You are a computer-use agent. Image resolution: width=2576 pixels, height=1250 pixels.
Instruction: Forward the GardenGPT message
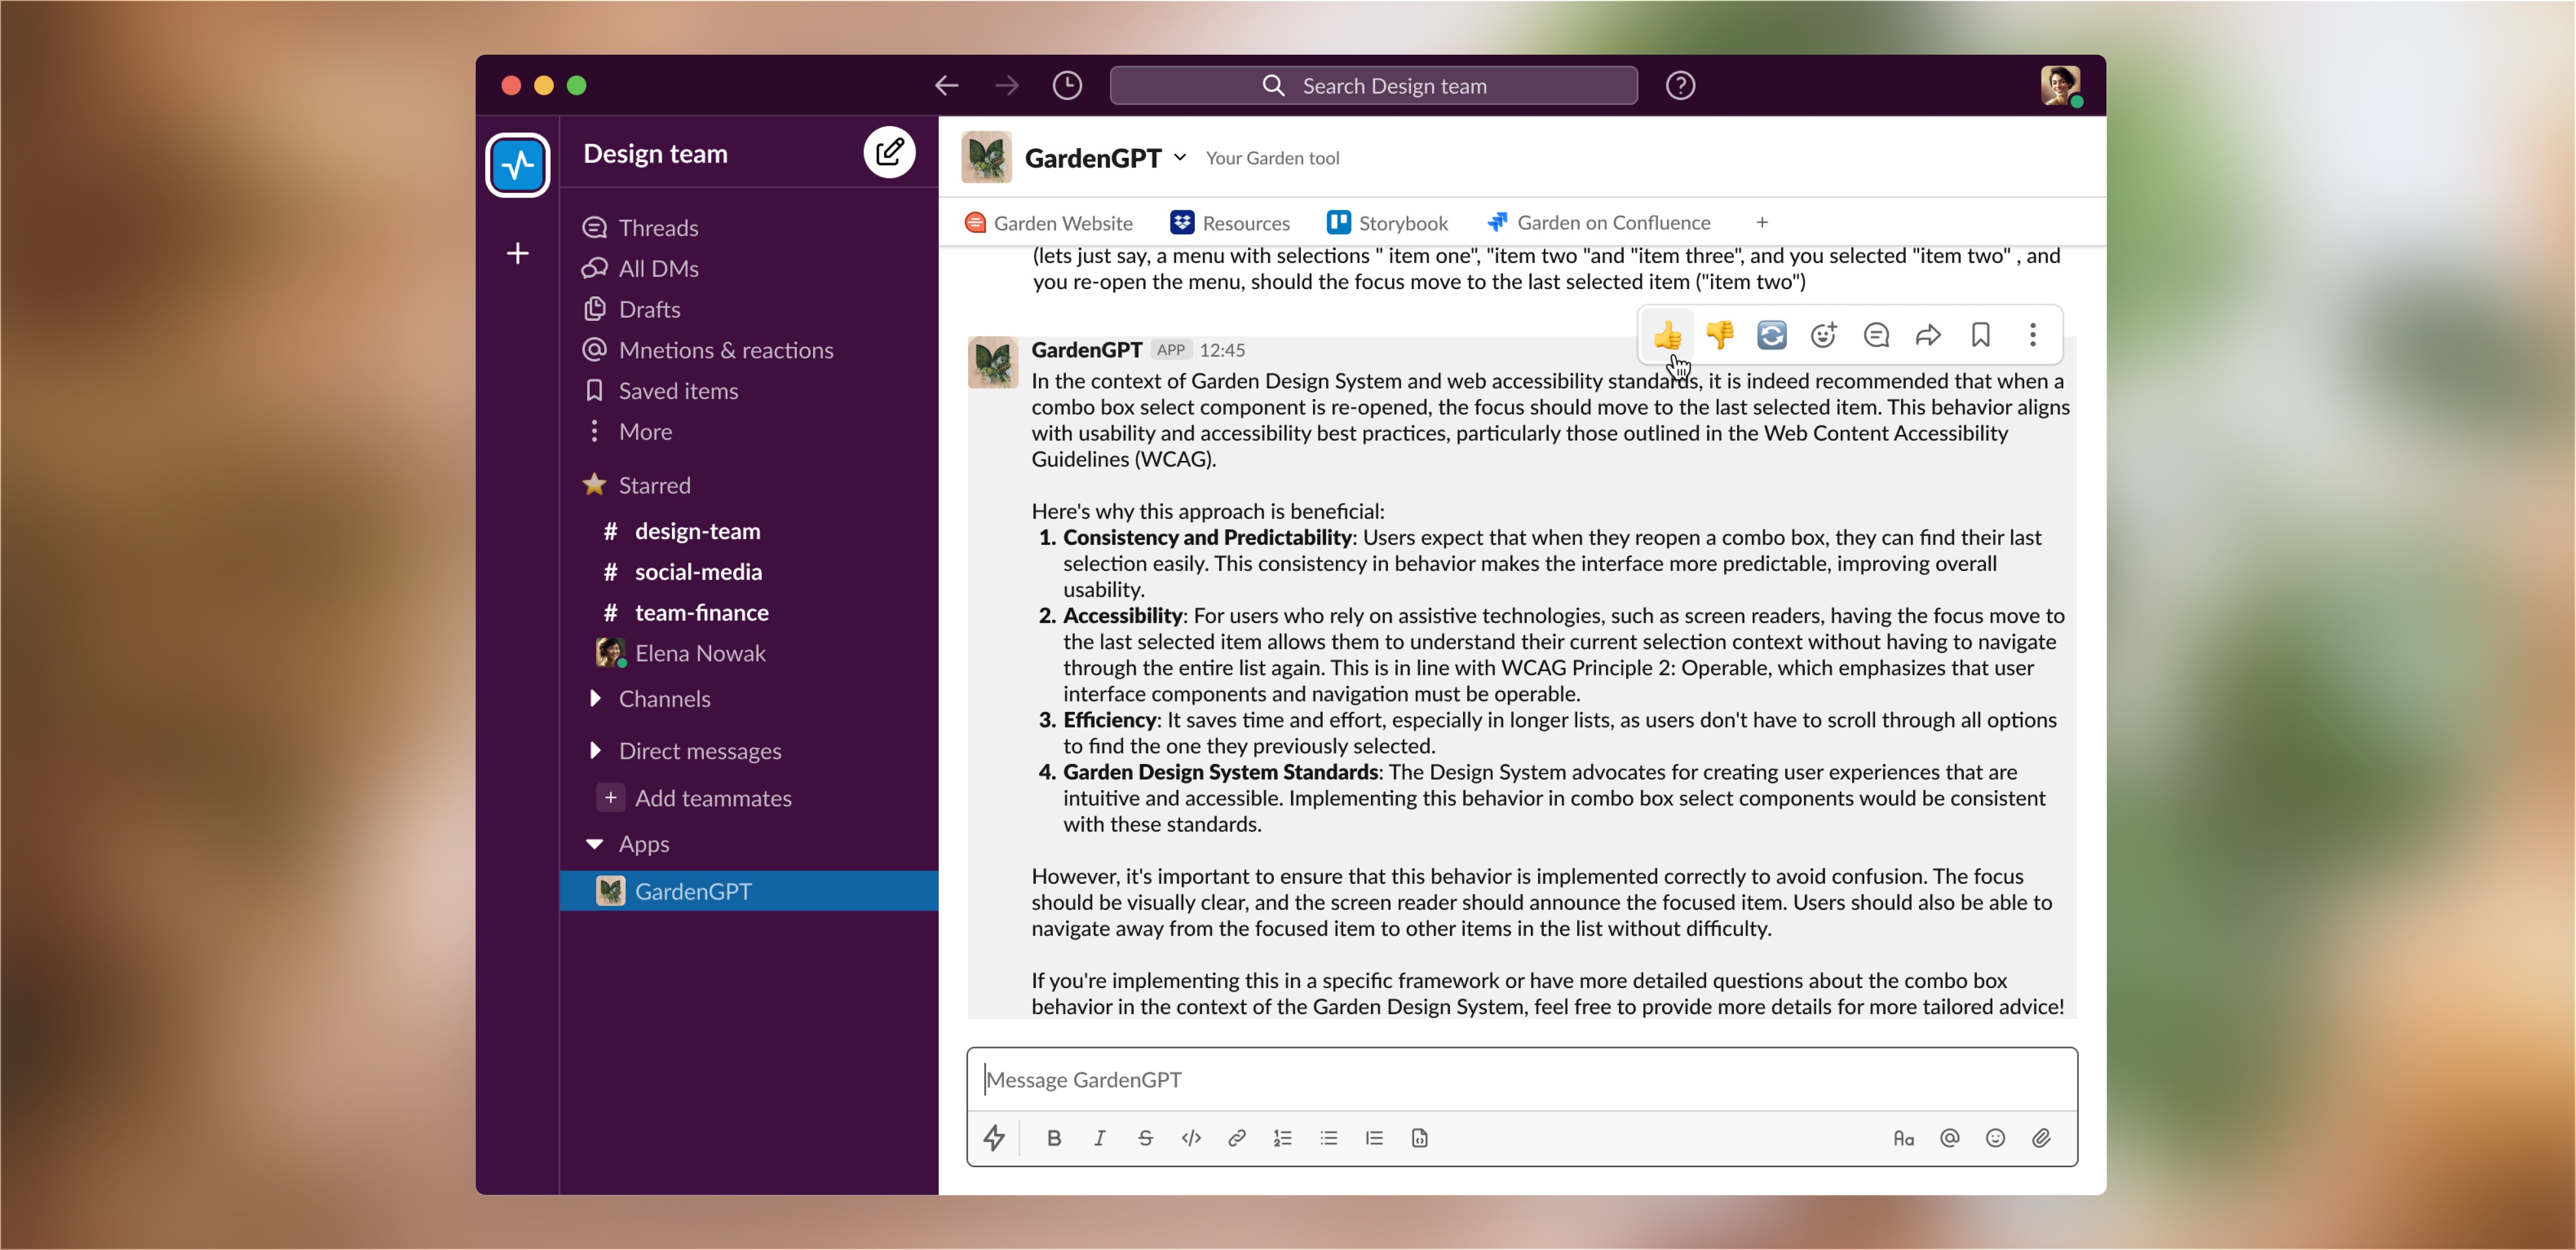[1928, 335]
